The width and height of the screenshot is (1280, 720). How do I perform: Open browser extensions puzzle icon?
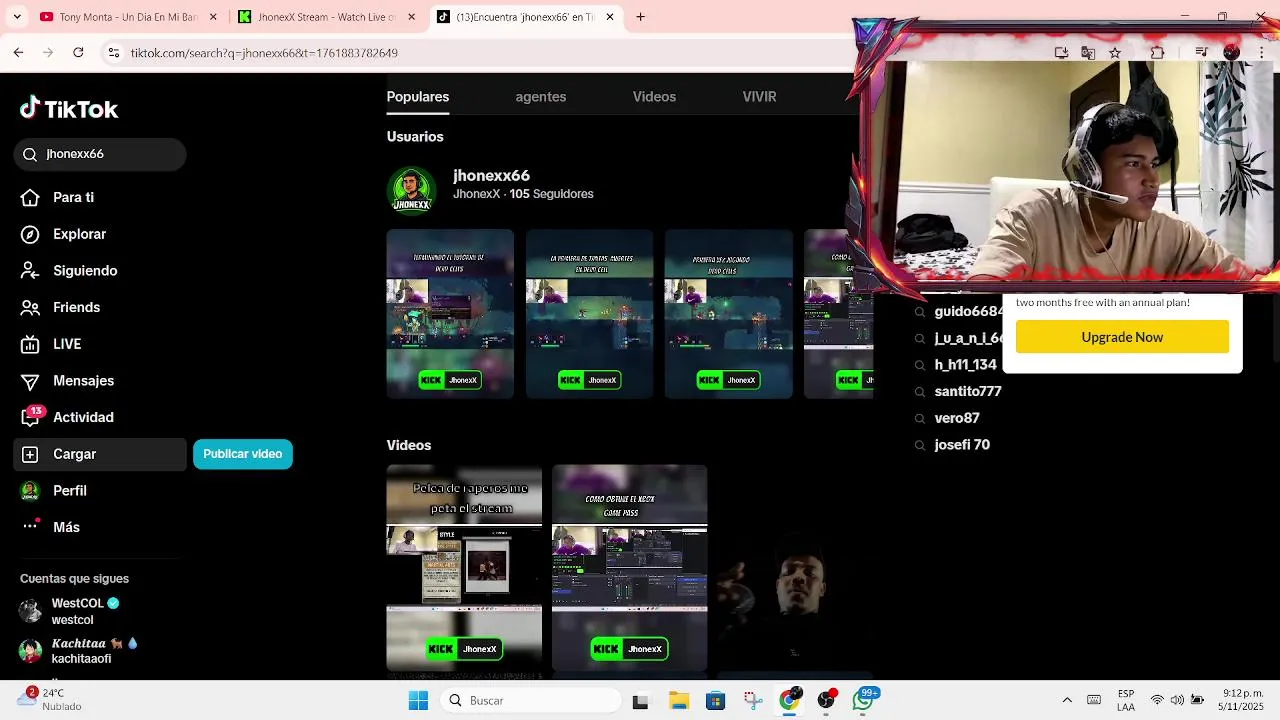click(x=1157, y=53)
